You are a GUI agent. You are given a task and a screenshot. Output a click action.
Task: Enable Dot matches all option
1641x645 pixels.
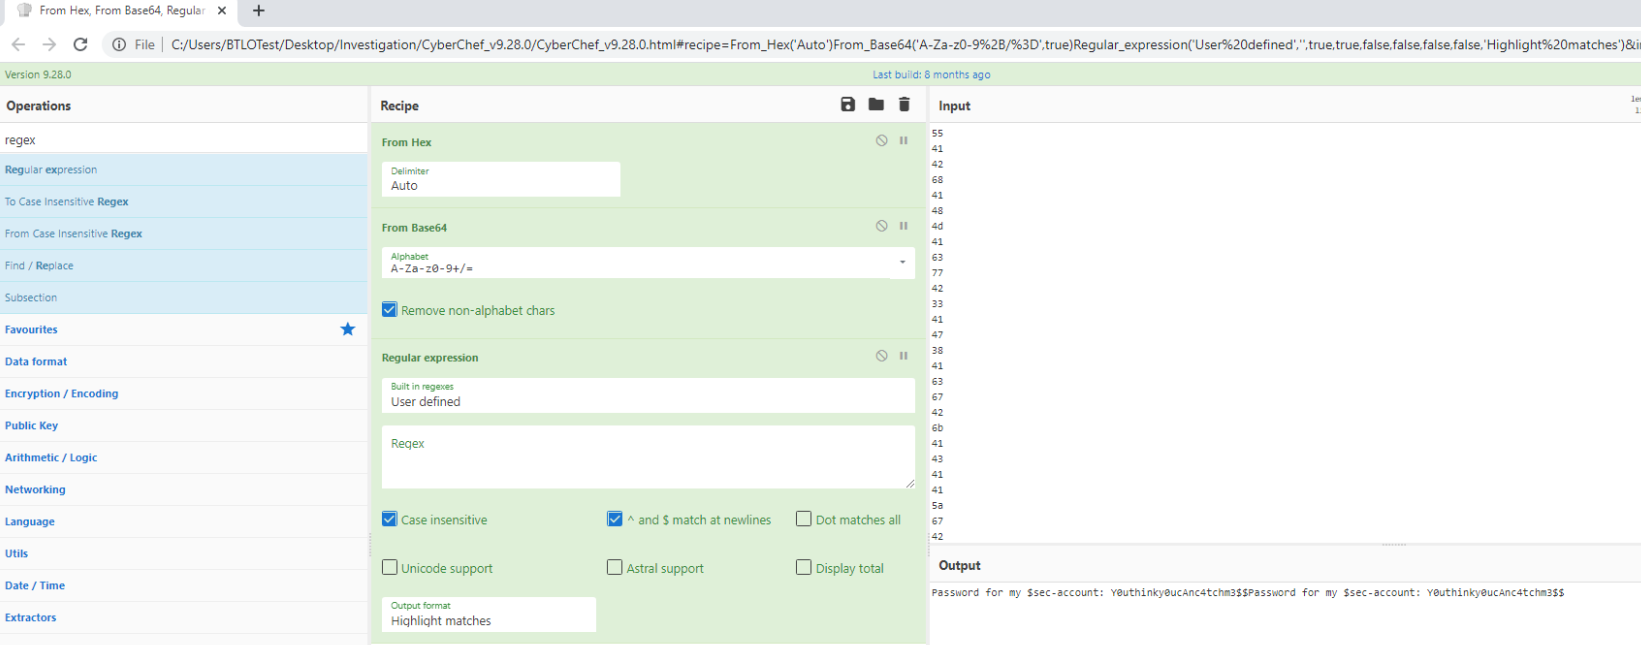pos(803,519)
